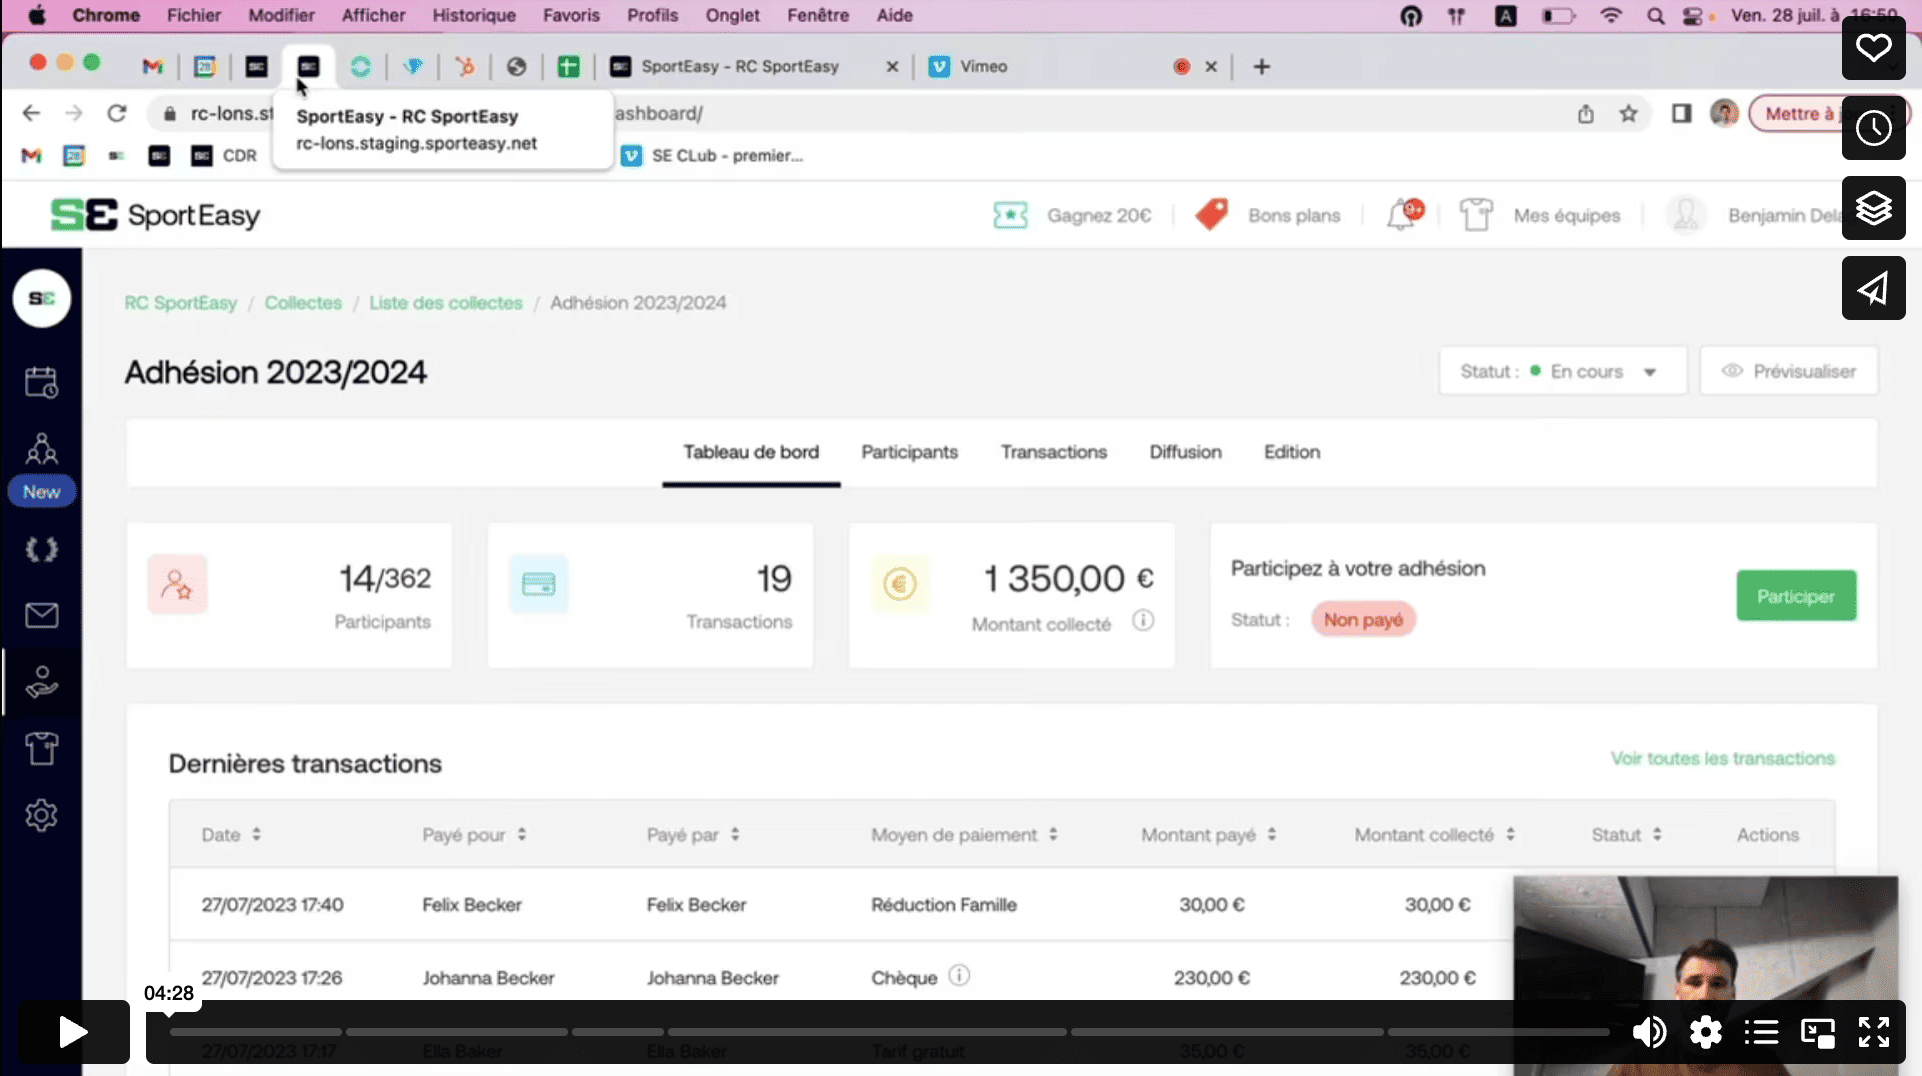Open Bons plans
This screenshot has height=1076, width=1922.
coord(1268,215)
